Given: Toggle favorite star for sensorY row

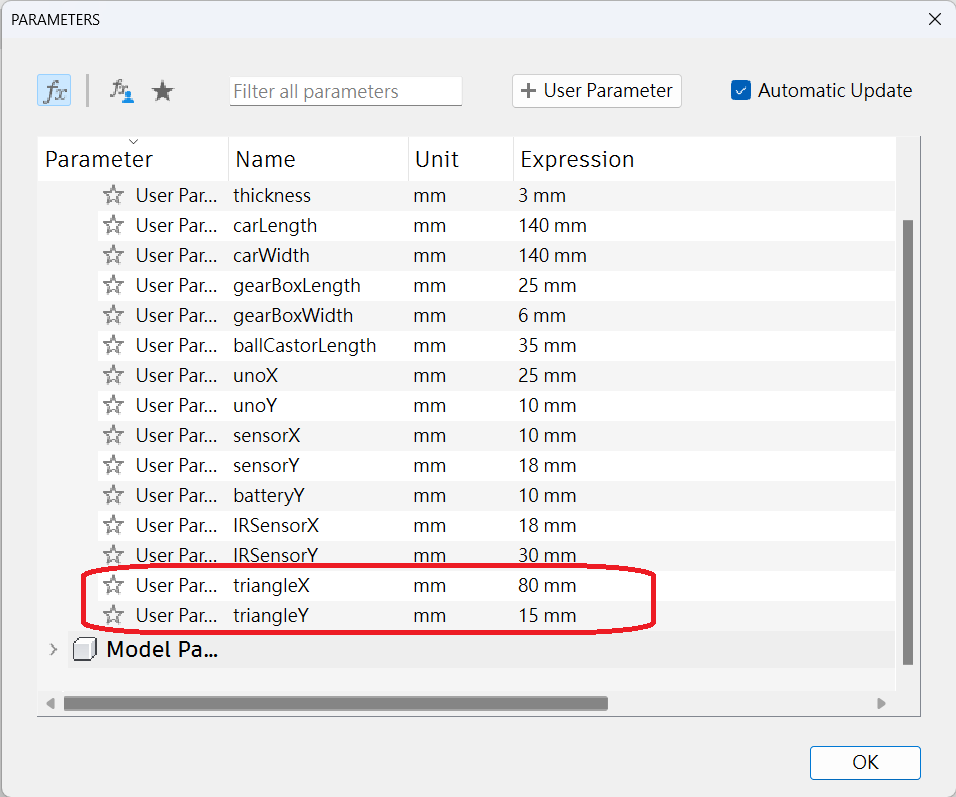Looking at the screenshot, I should pos(113,465).
